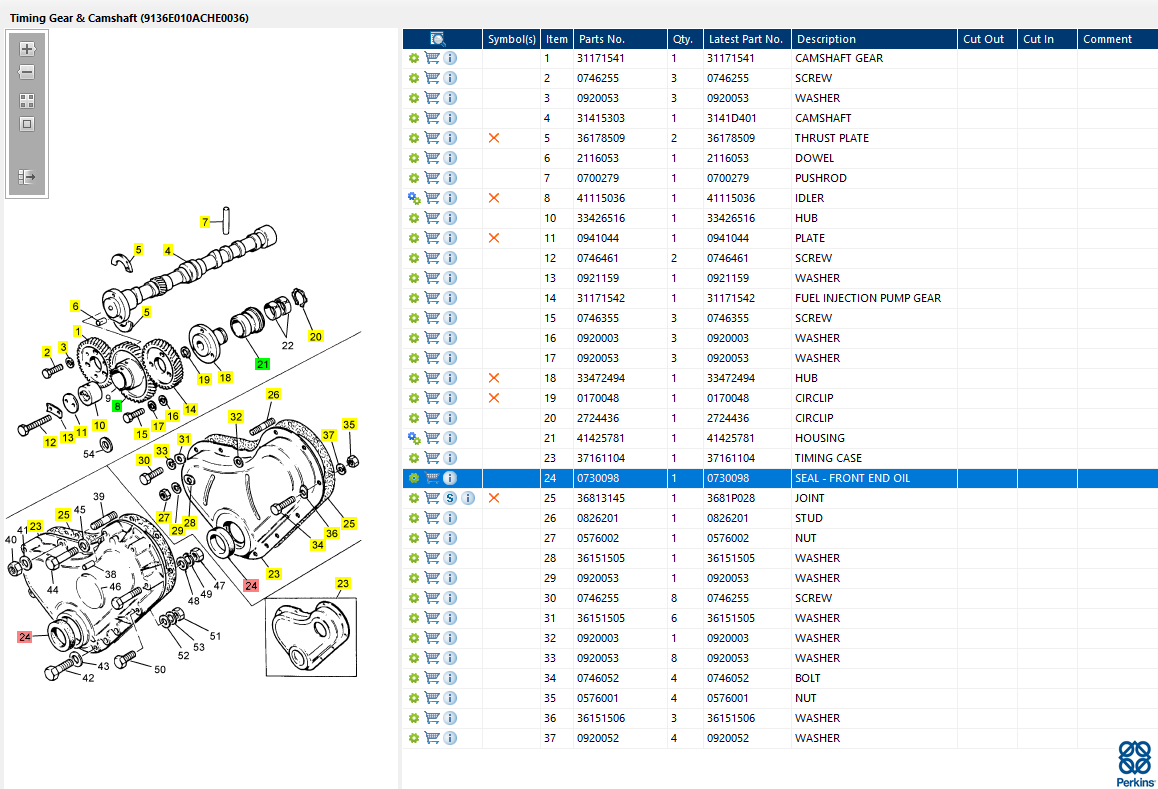
Task: Add TIMING CASE to cart
Action: (x=432, y=458)
